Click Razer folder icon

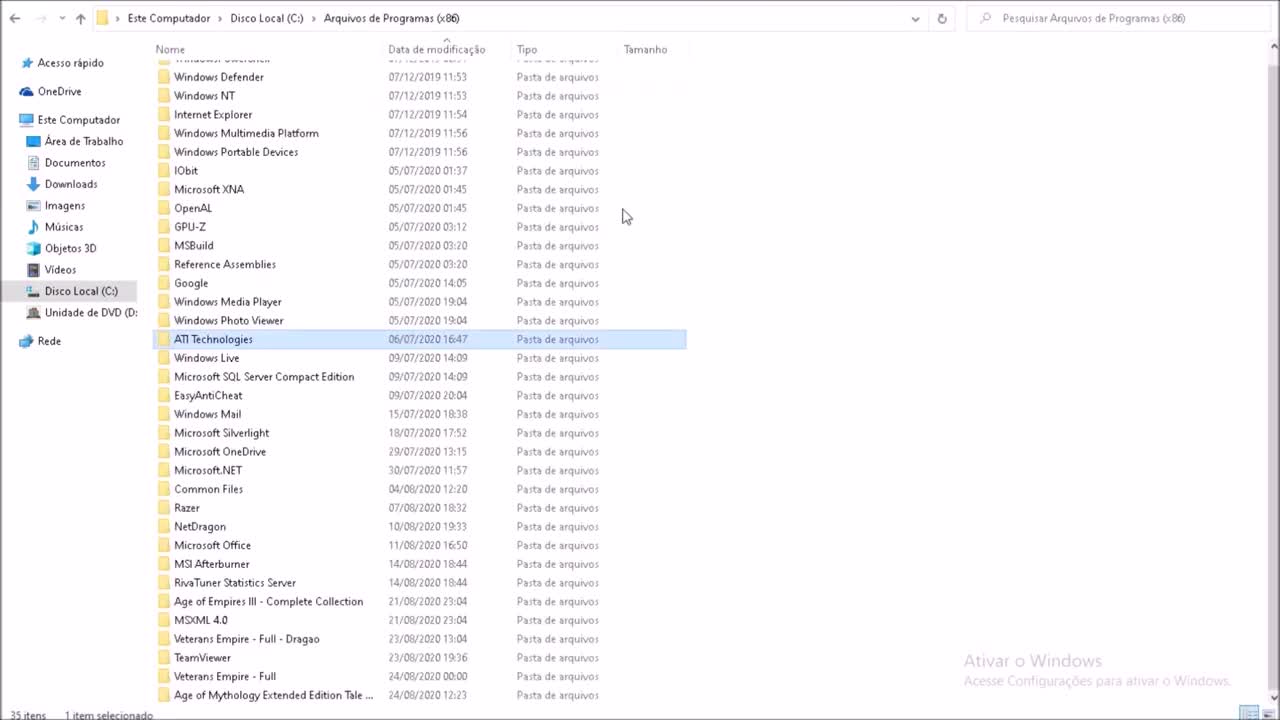(x=165, y=508)
